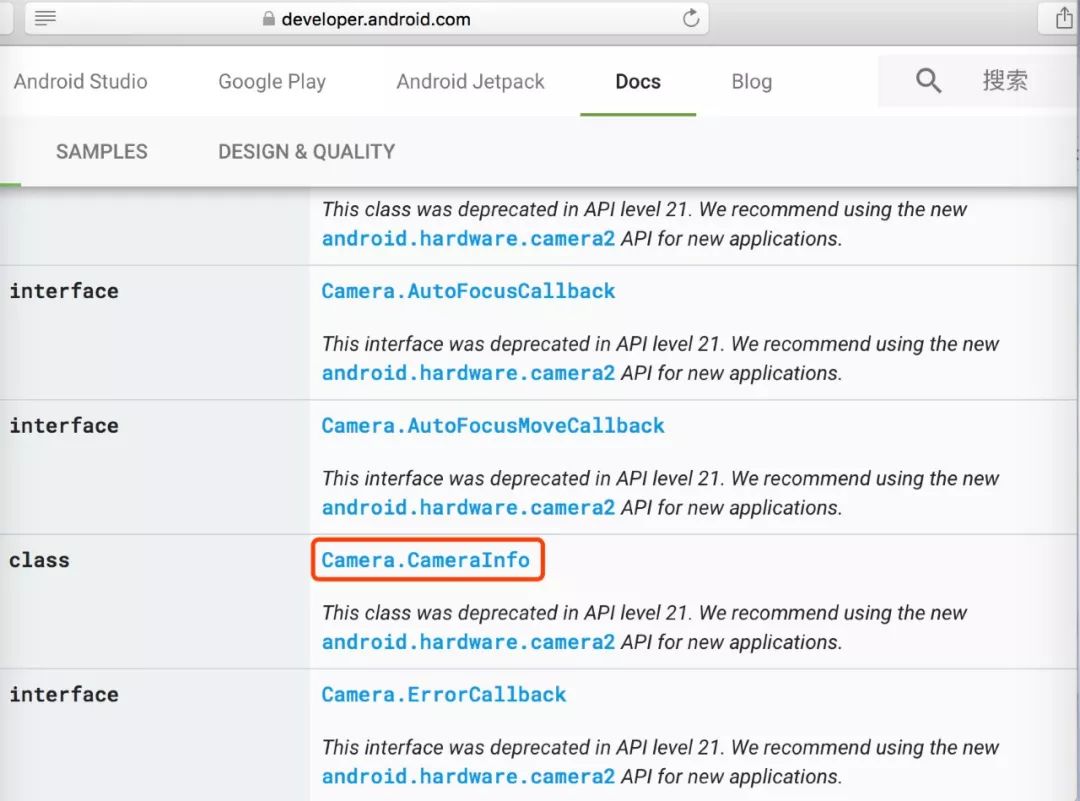Click the magnifying glass search icon
This screenshot has height=801, width=1080.
coord(928,81)
